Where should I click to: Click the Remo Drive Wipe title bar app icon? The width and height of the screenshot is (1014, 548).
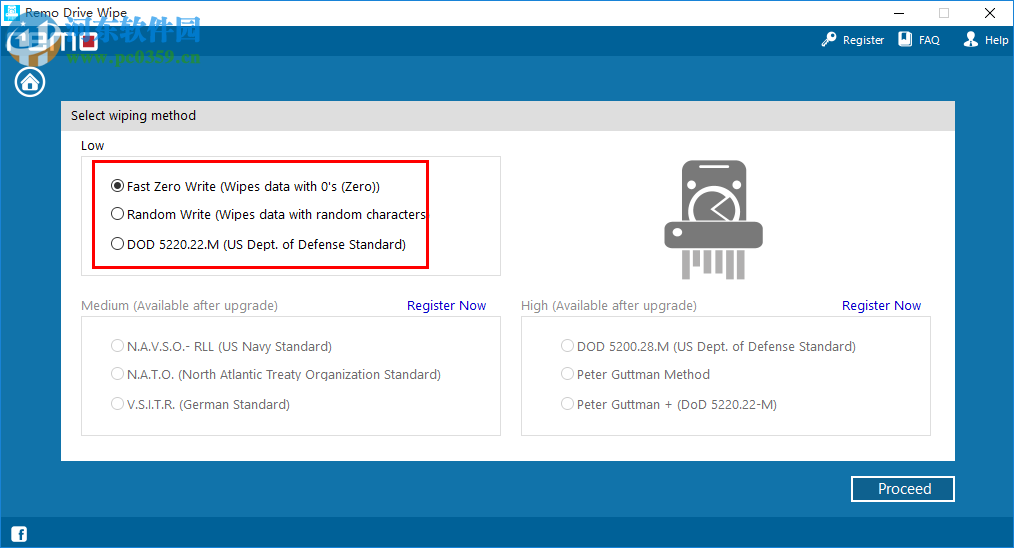(11, 12)
